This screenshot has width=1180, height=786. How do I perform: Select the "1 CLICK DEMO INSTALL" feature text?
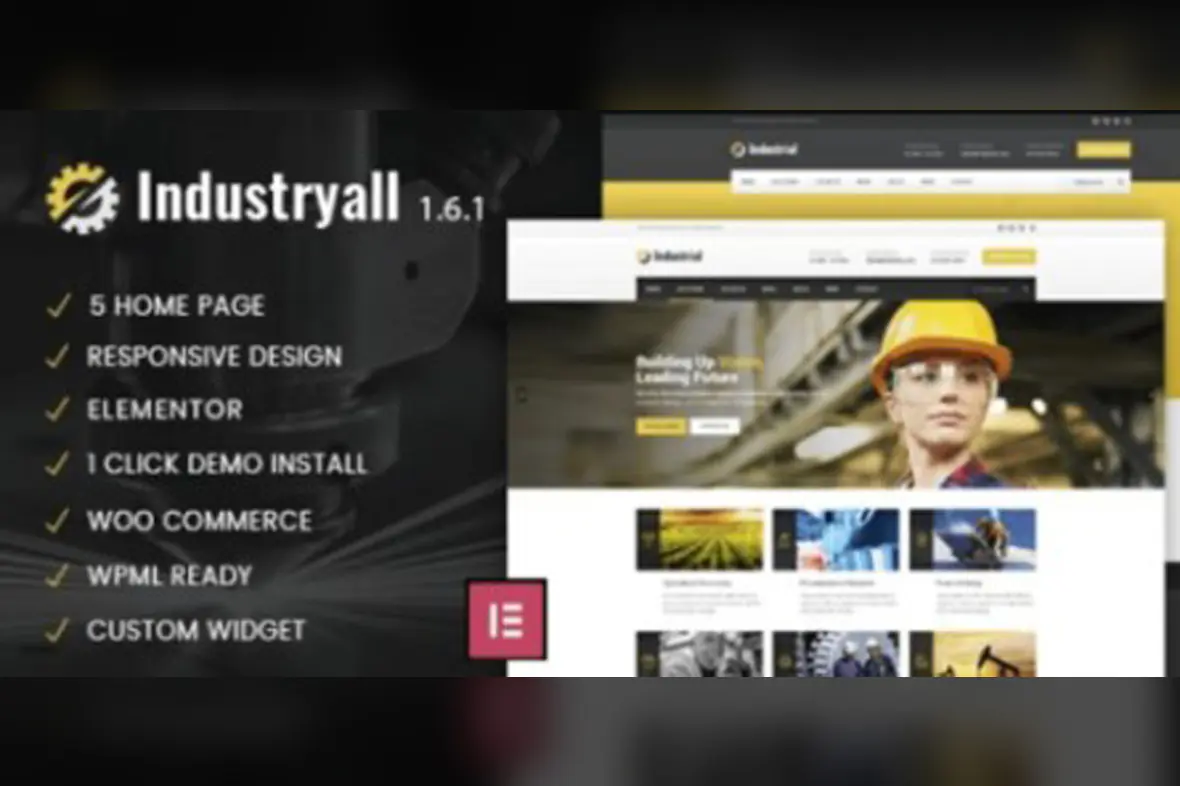click(227, 464)
